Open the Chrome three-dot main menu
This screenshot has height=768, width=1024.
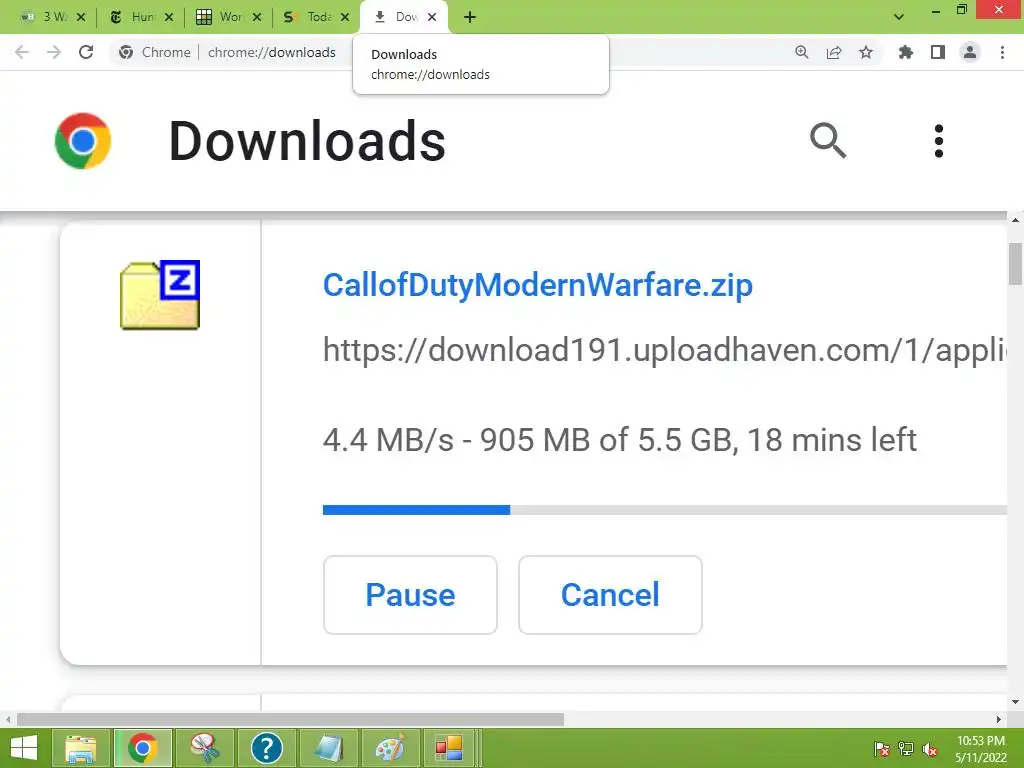[x=1002, y=52]
